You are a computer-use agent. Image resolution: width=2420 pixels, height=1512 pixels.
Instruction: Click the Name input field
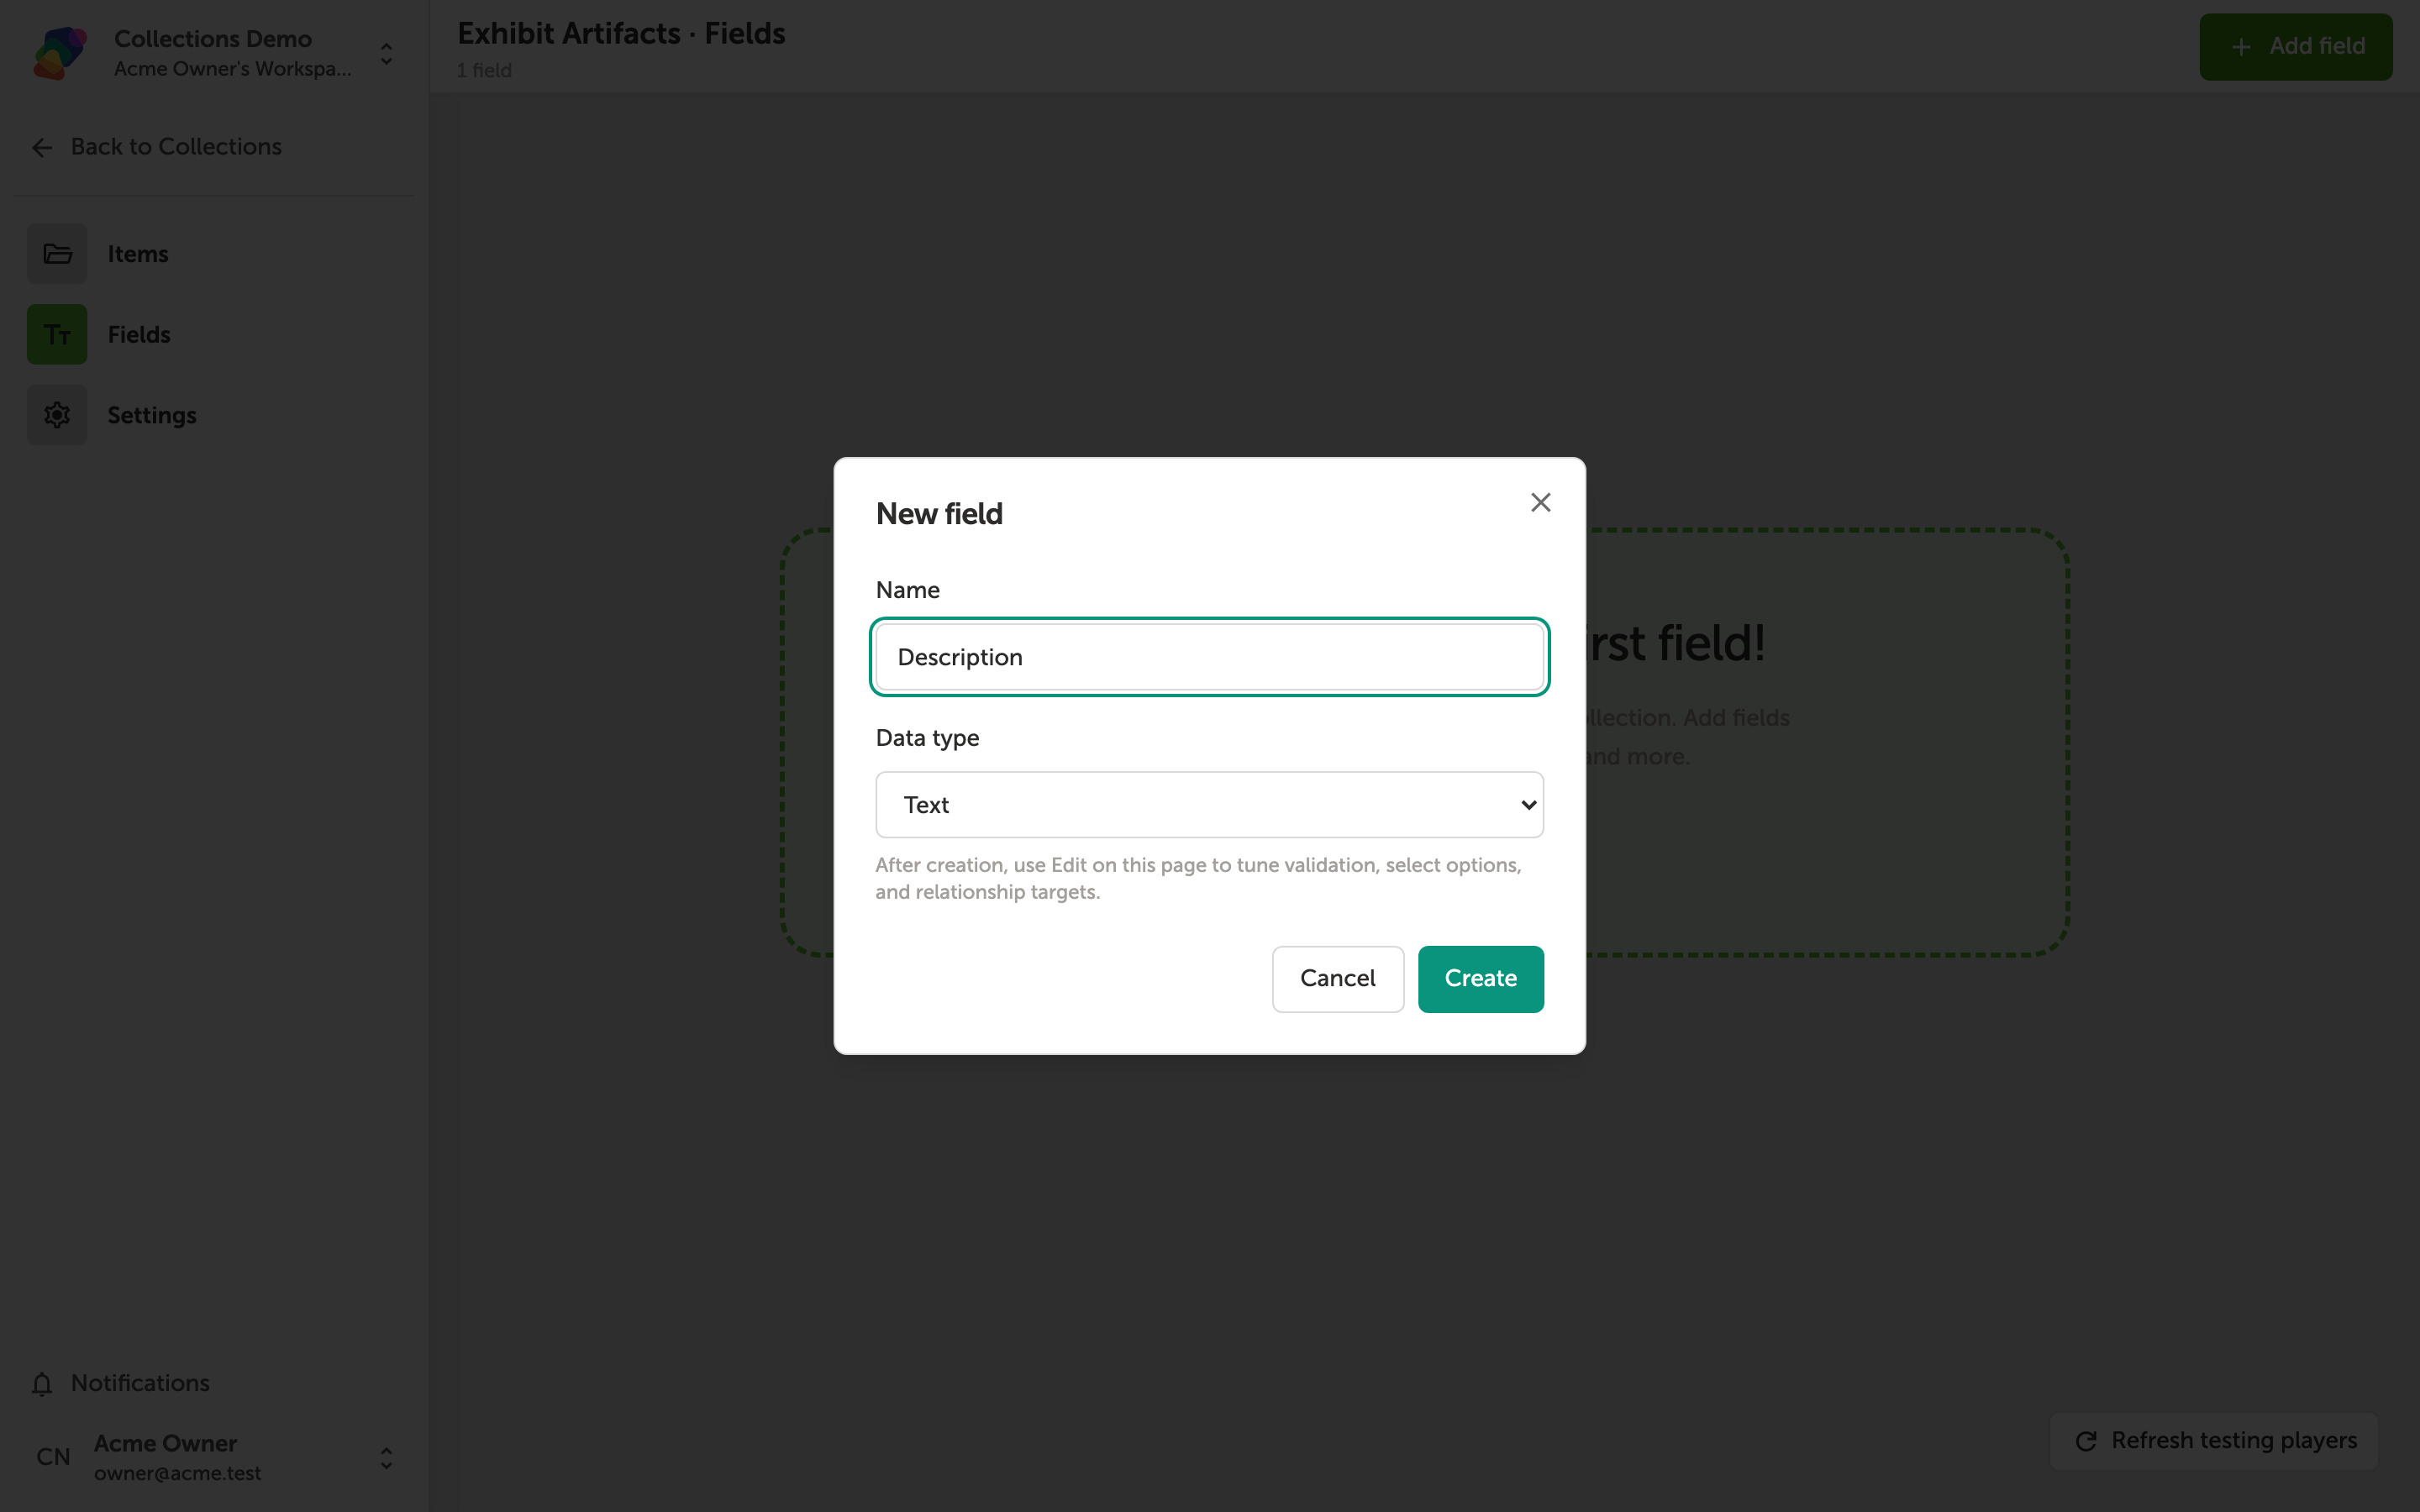[1209, 657]
